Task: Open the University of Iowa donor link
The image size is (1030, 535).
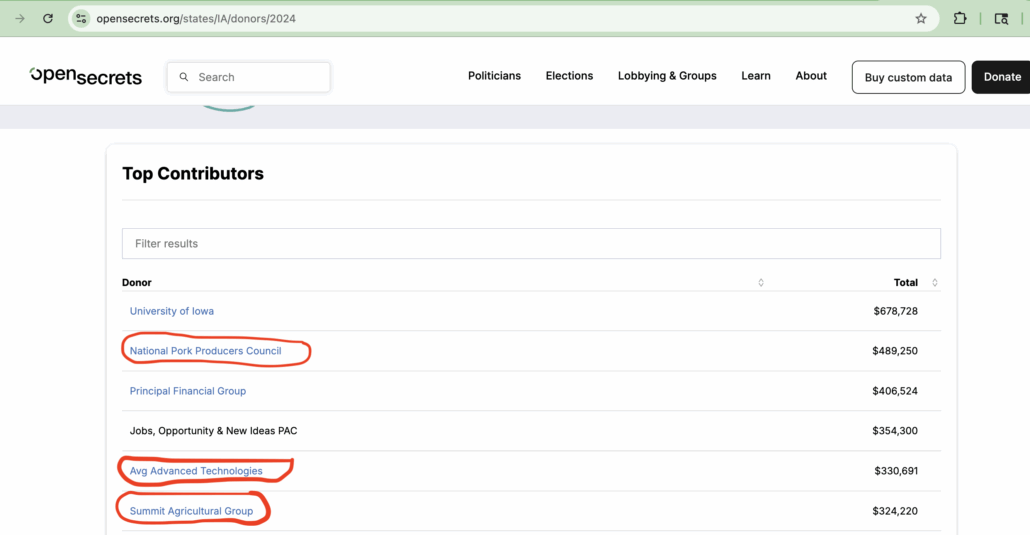Action: point(172,311)
